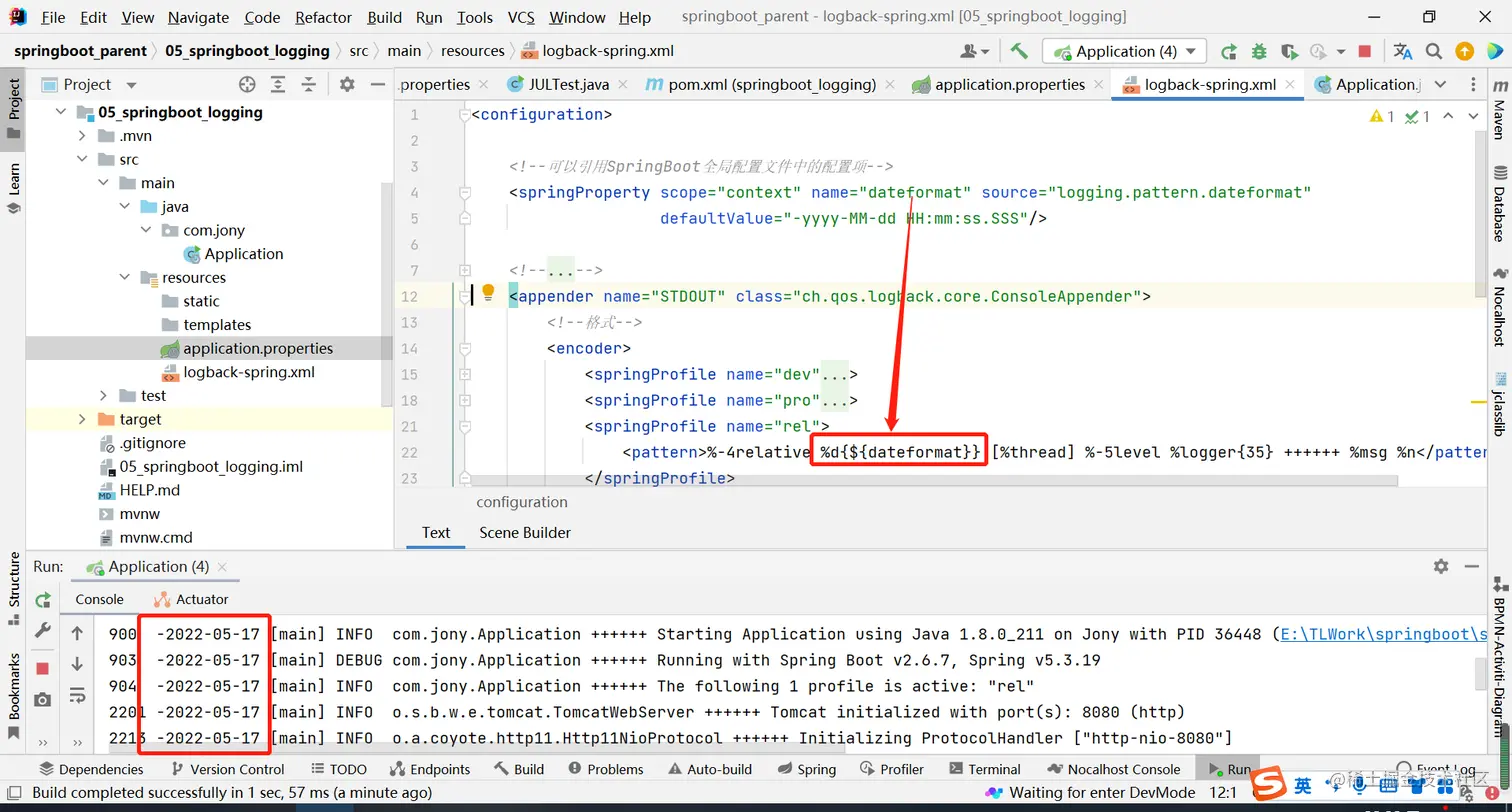Image resolution: width=1512 pixels, height=812 pixels.
Task: Open the Nocalhost side panel
Action: click(x=1499, y=308)
